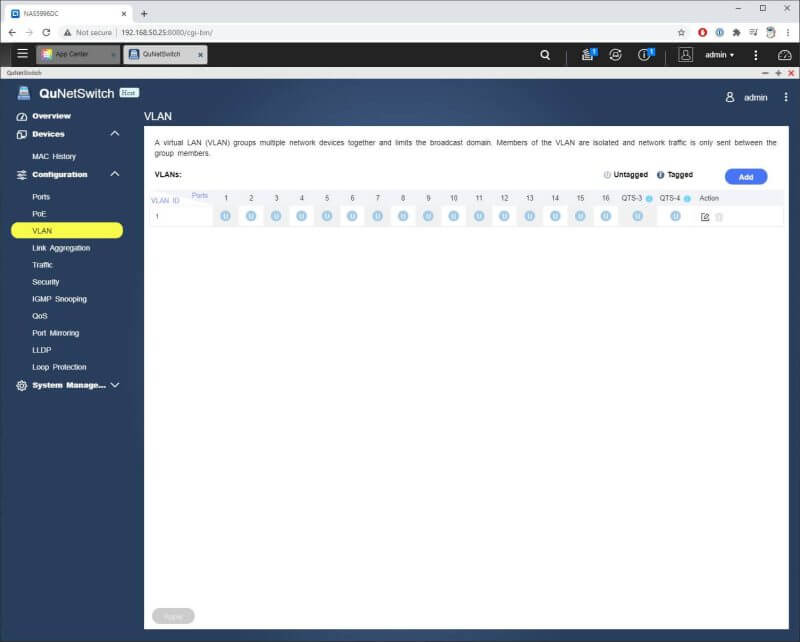800x642 pixels.
Task: Toggle port 2 membership for VLAN 1
Action: [251, 216]
